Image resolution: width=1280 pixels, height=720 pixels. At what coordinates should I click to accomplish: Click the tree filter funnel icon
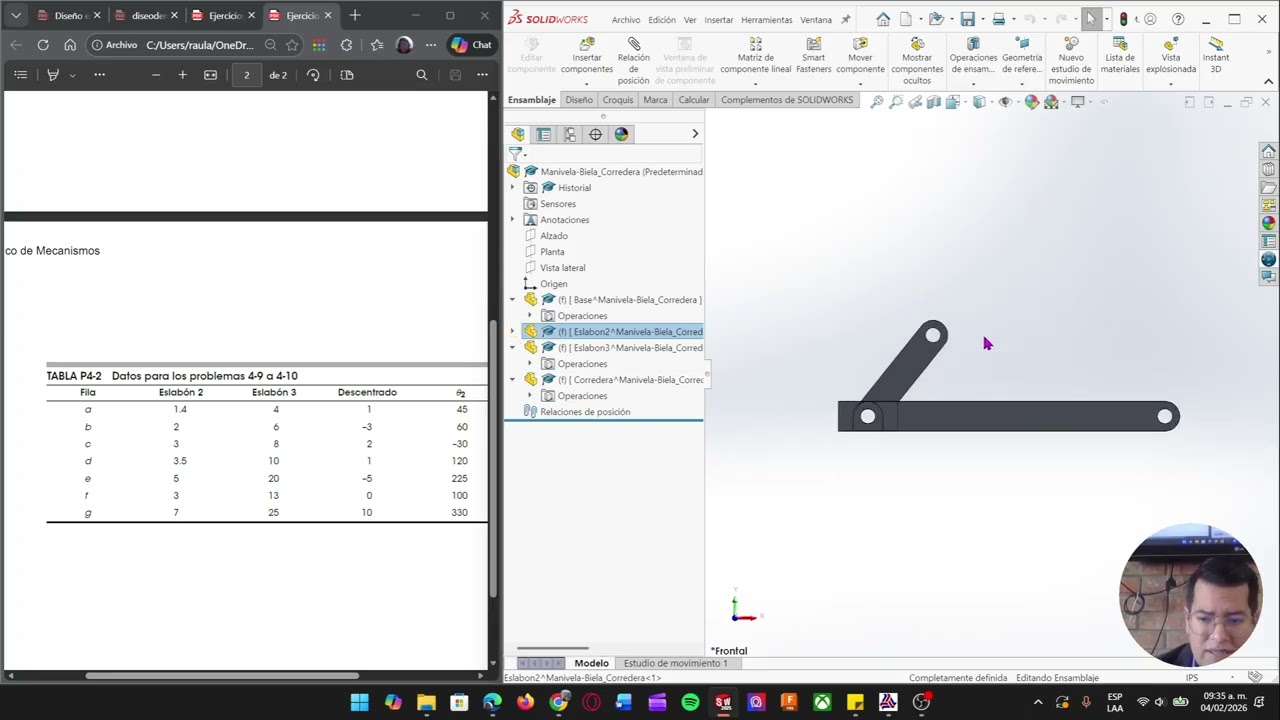[515, 153]
